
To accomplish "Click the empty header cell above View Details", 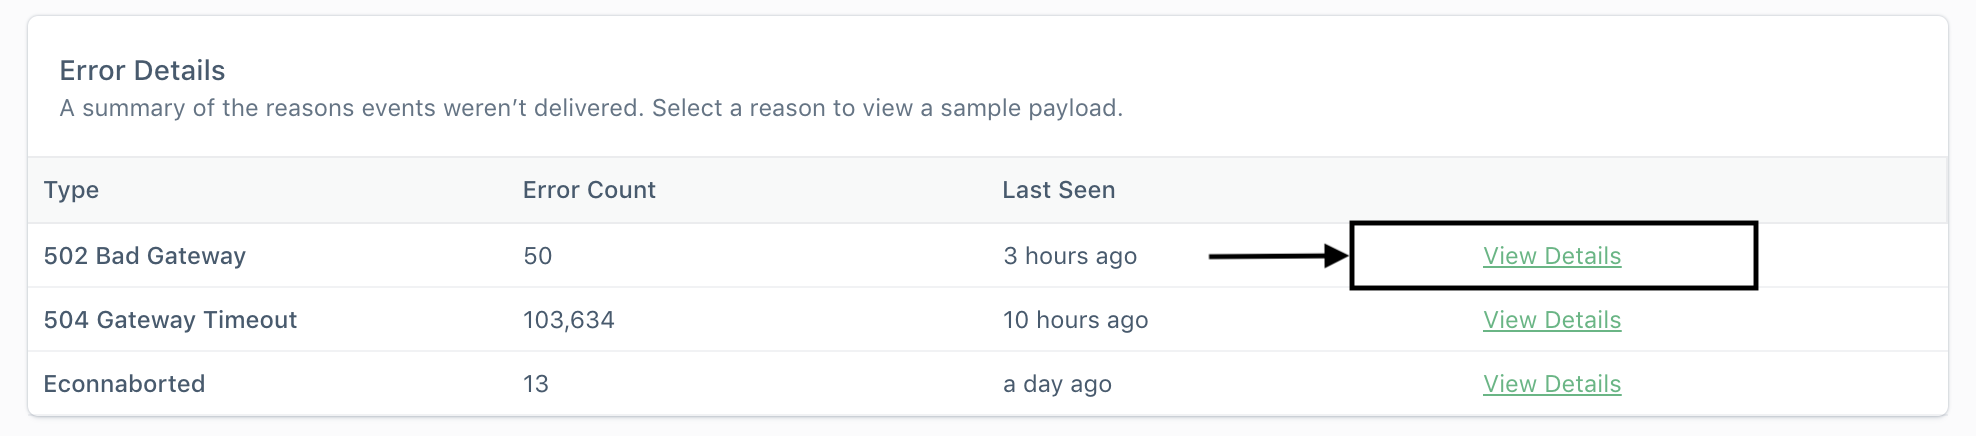I will 1551,190.
